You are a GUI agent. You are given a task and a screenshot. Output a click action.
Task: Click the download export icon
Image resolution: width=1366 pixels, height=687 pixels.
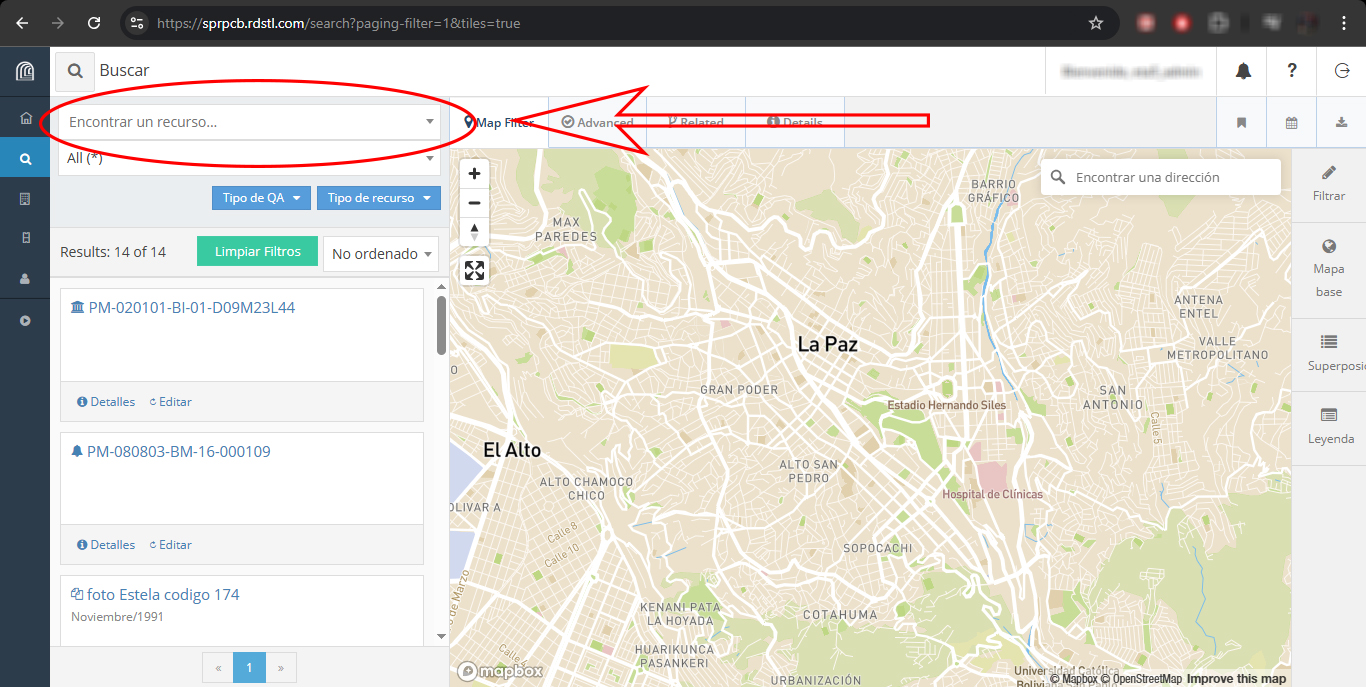(1341, 123)
